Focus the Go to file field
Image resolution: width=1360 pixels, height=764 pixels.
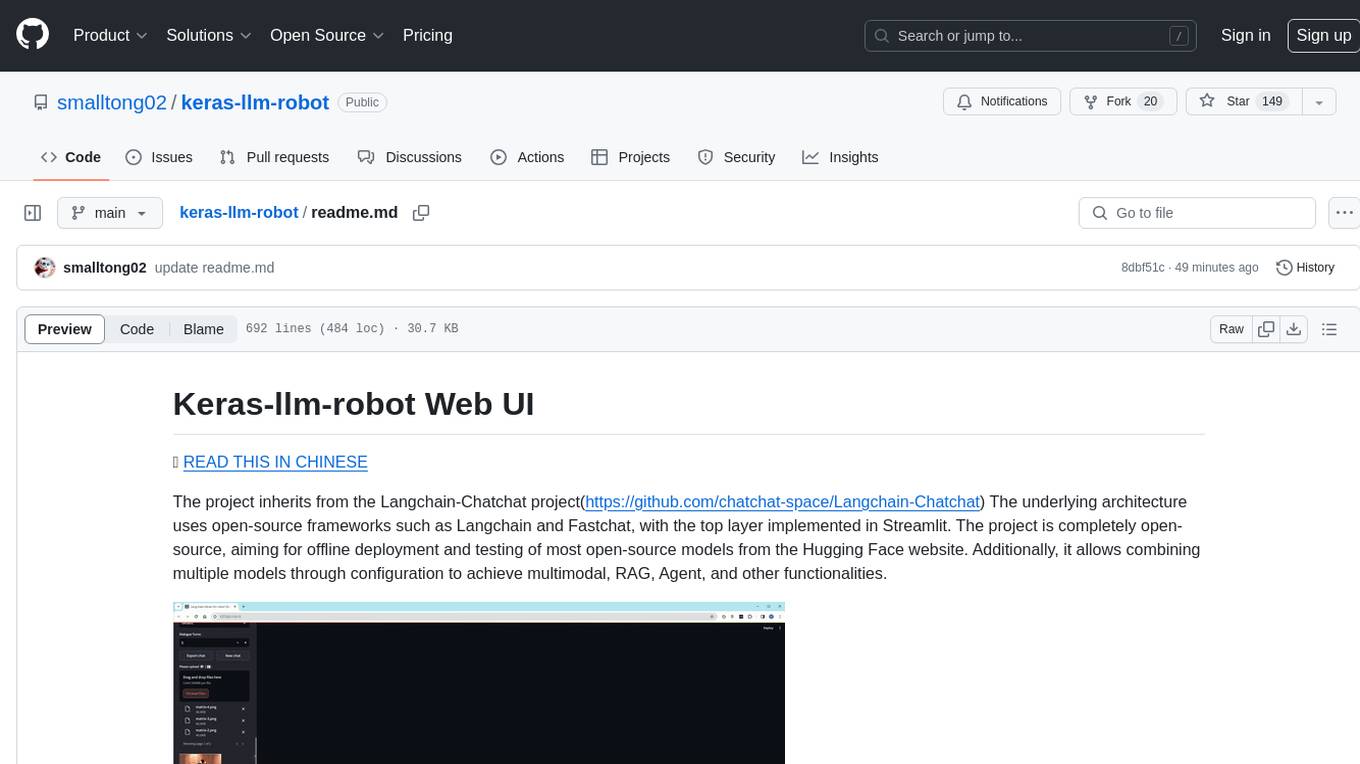coord(1197,213)
